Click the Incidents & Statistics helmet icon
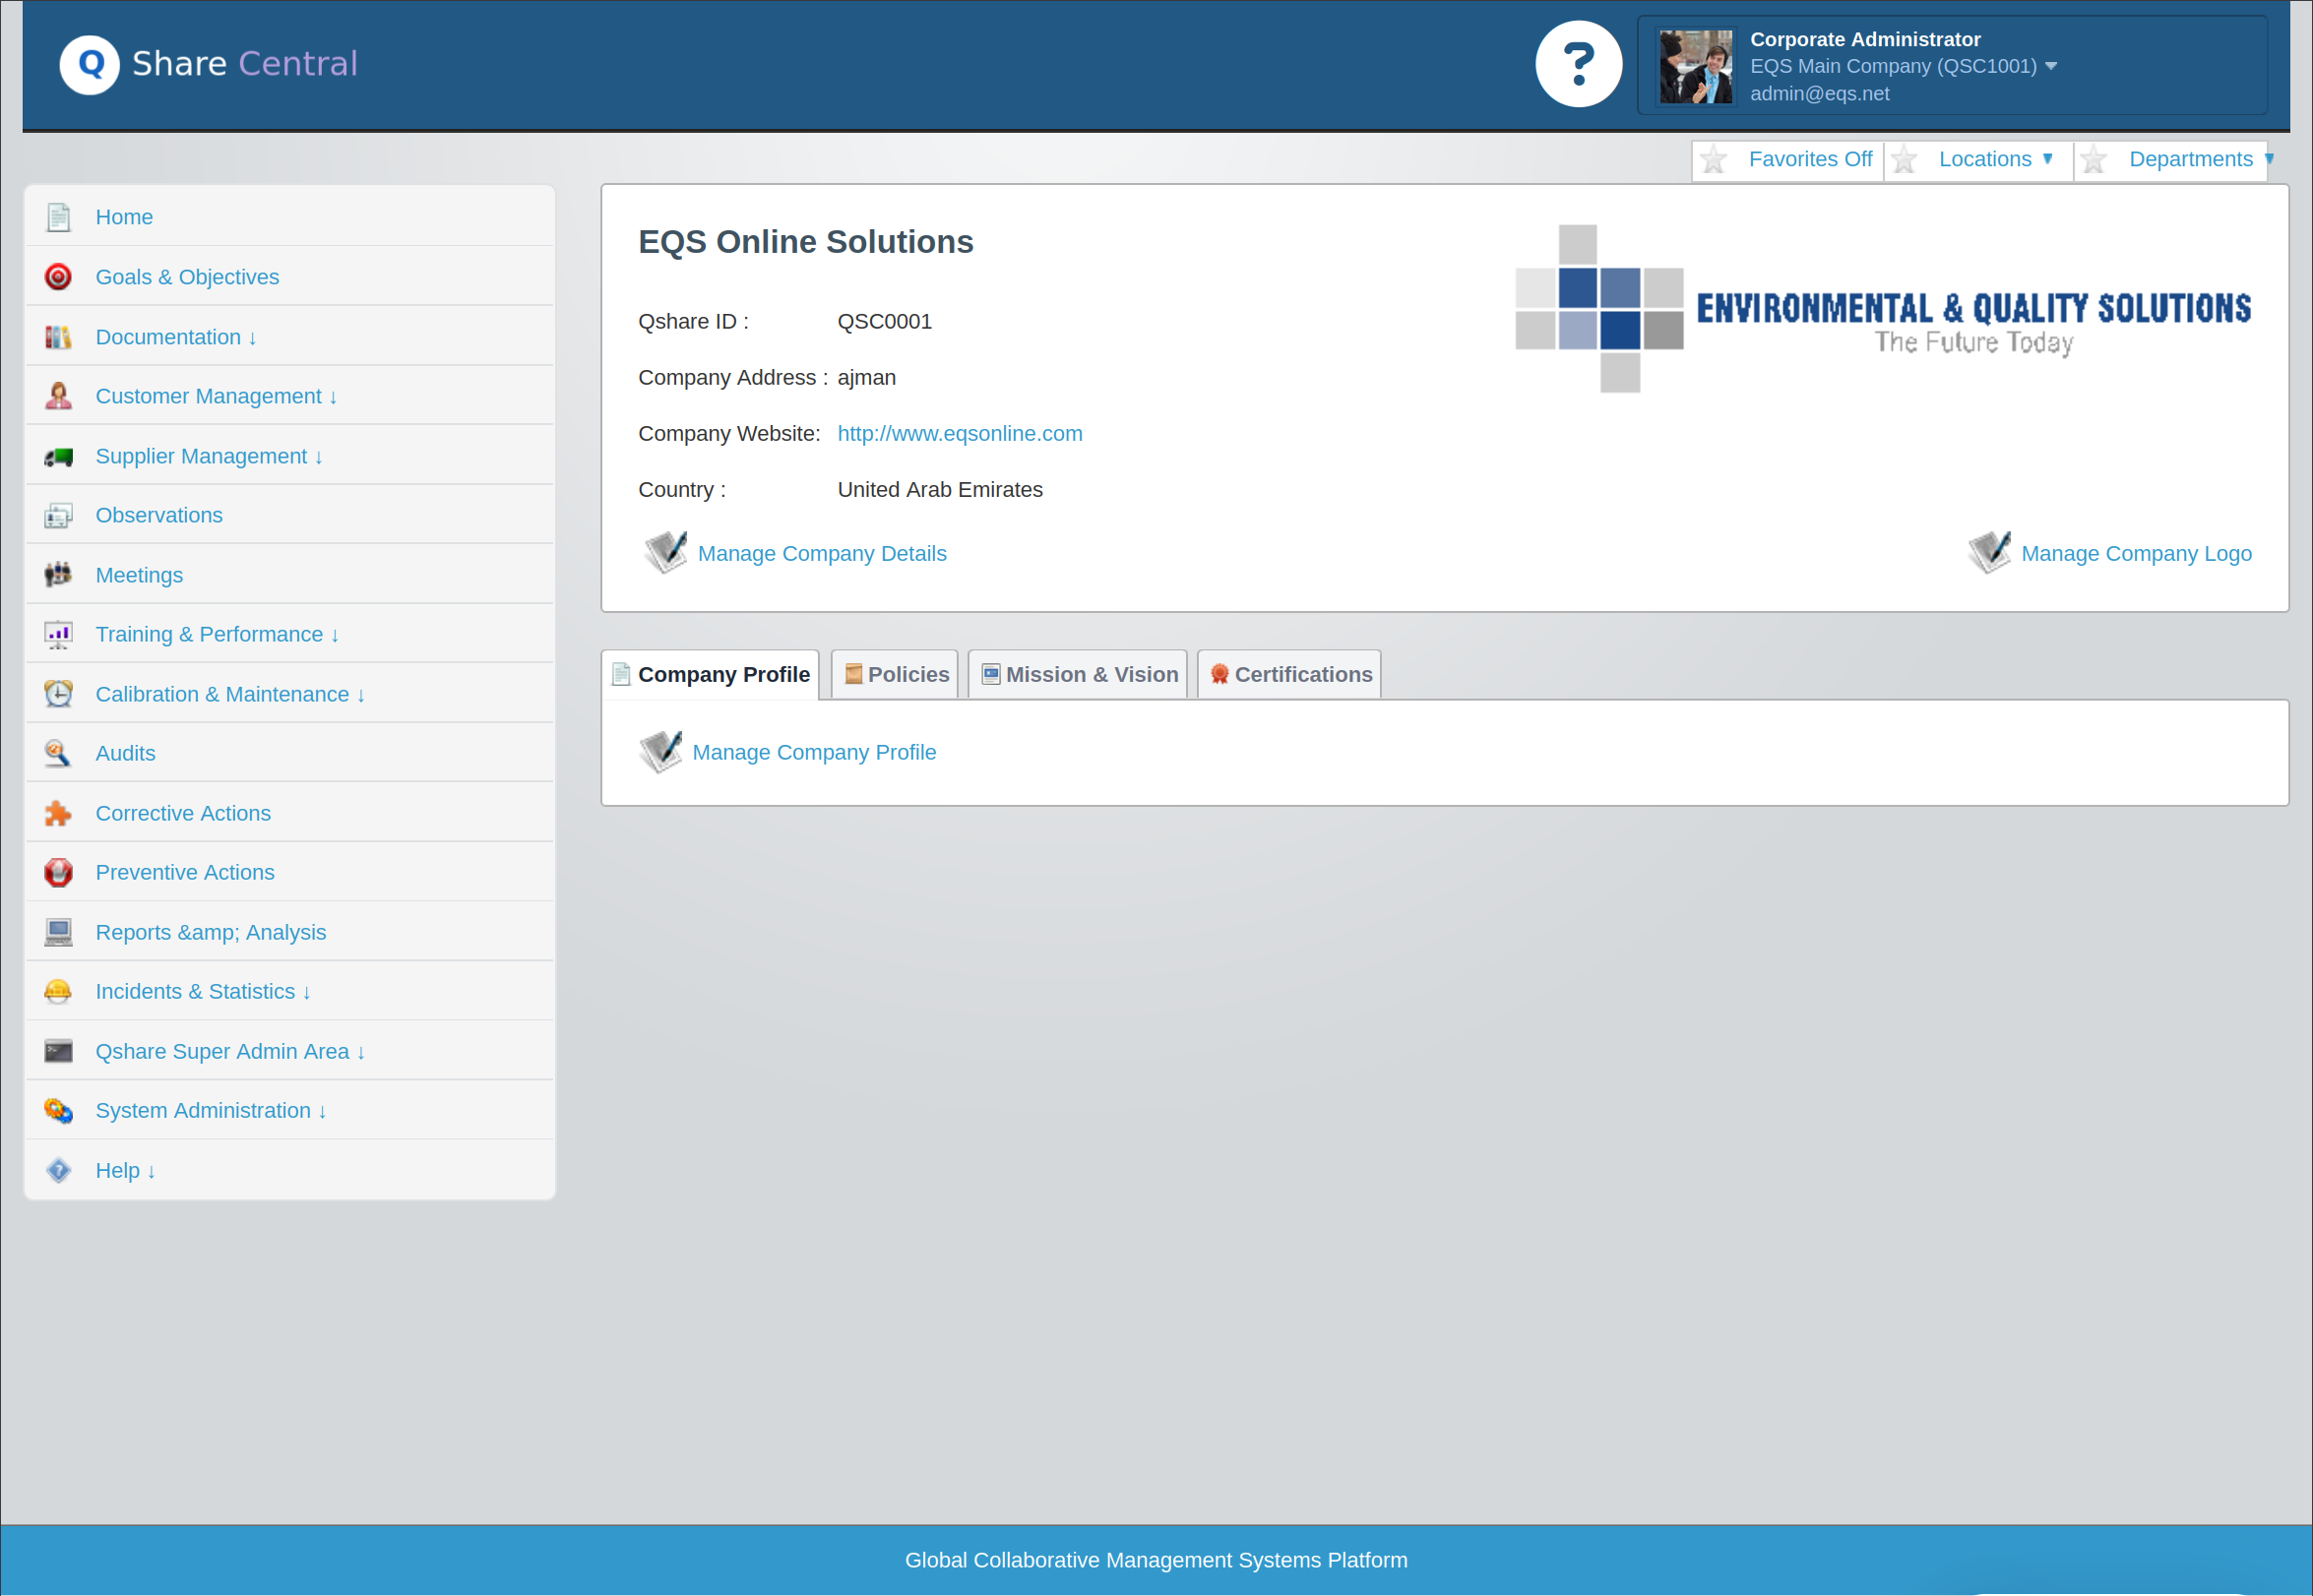The height and width of the screenshot is (1596, 2313). click(58, 991)
